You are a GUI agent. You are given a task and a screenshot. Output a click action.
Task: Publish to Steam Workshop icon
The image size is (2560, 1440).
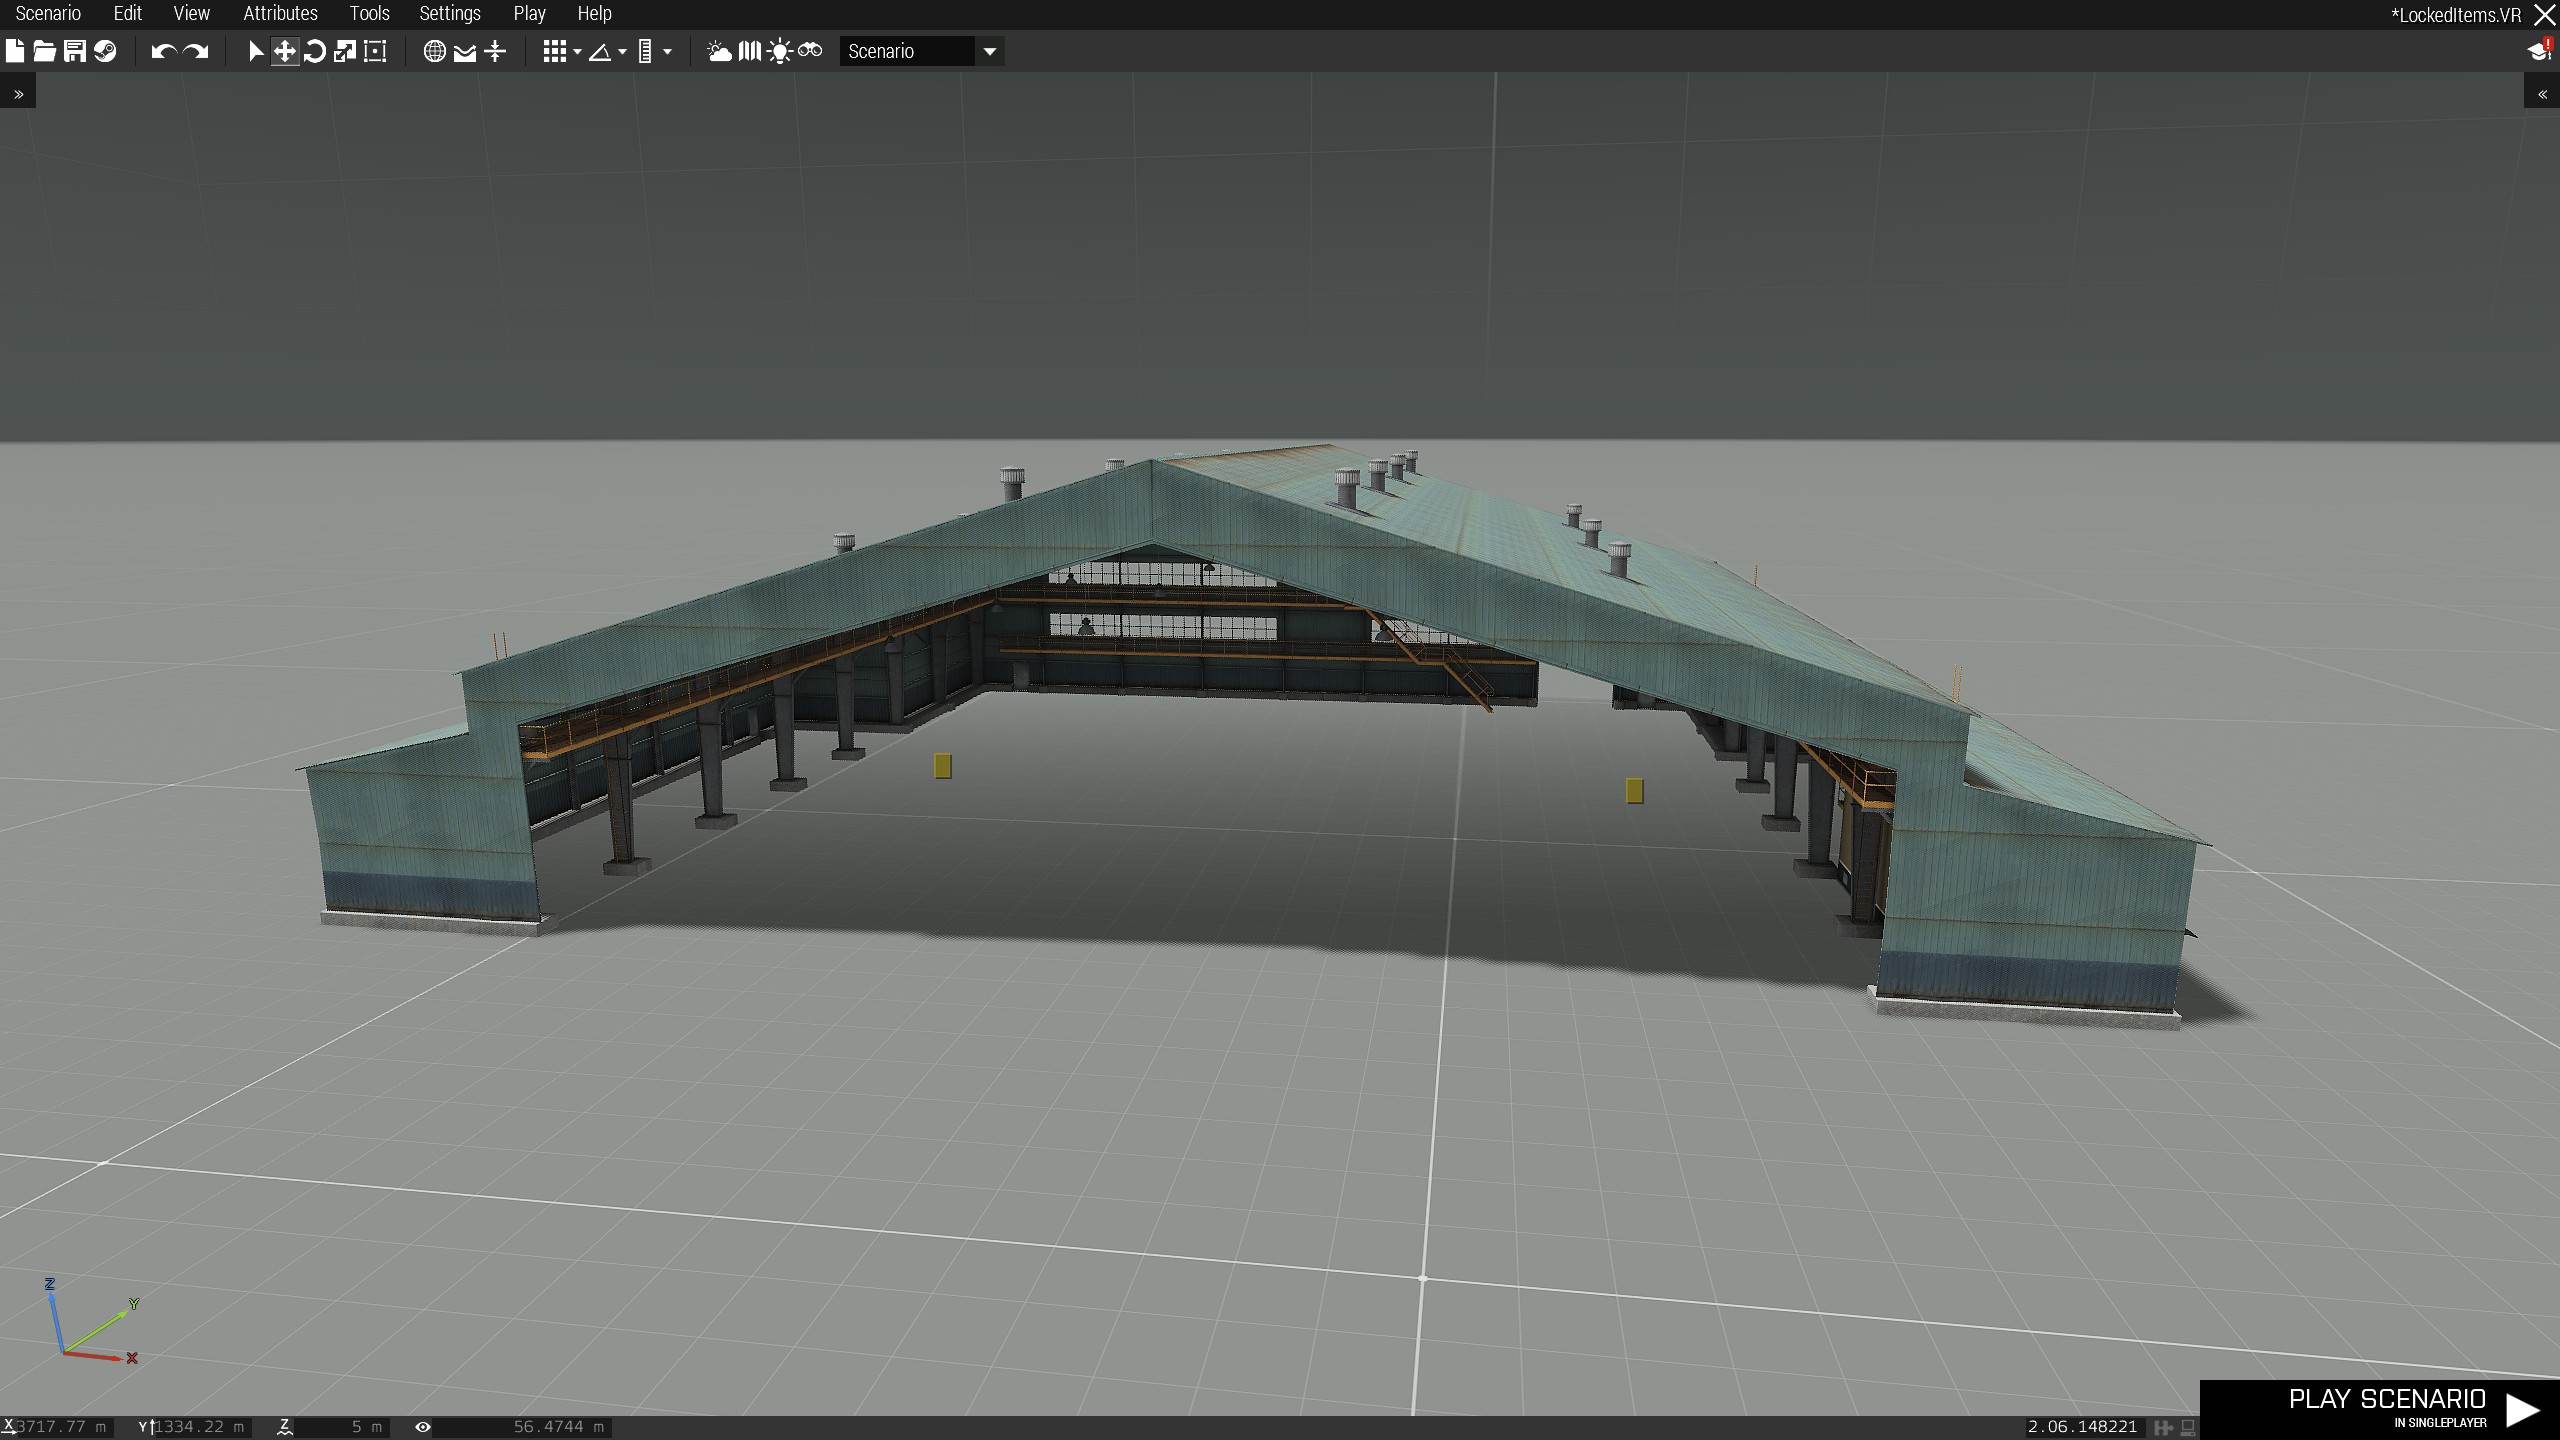coord(105,51)
